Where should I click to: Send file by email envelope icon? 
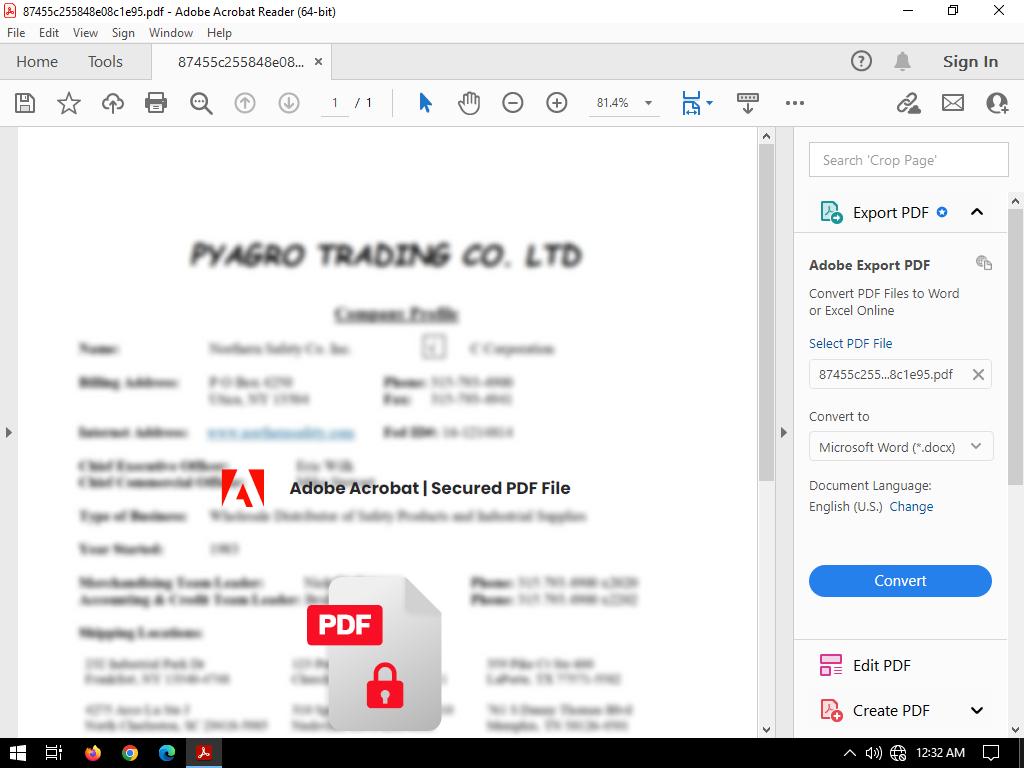tap(953, 103)
